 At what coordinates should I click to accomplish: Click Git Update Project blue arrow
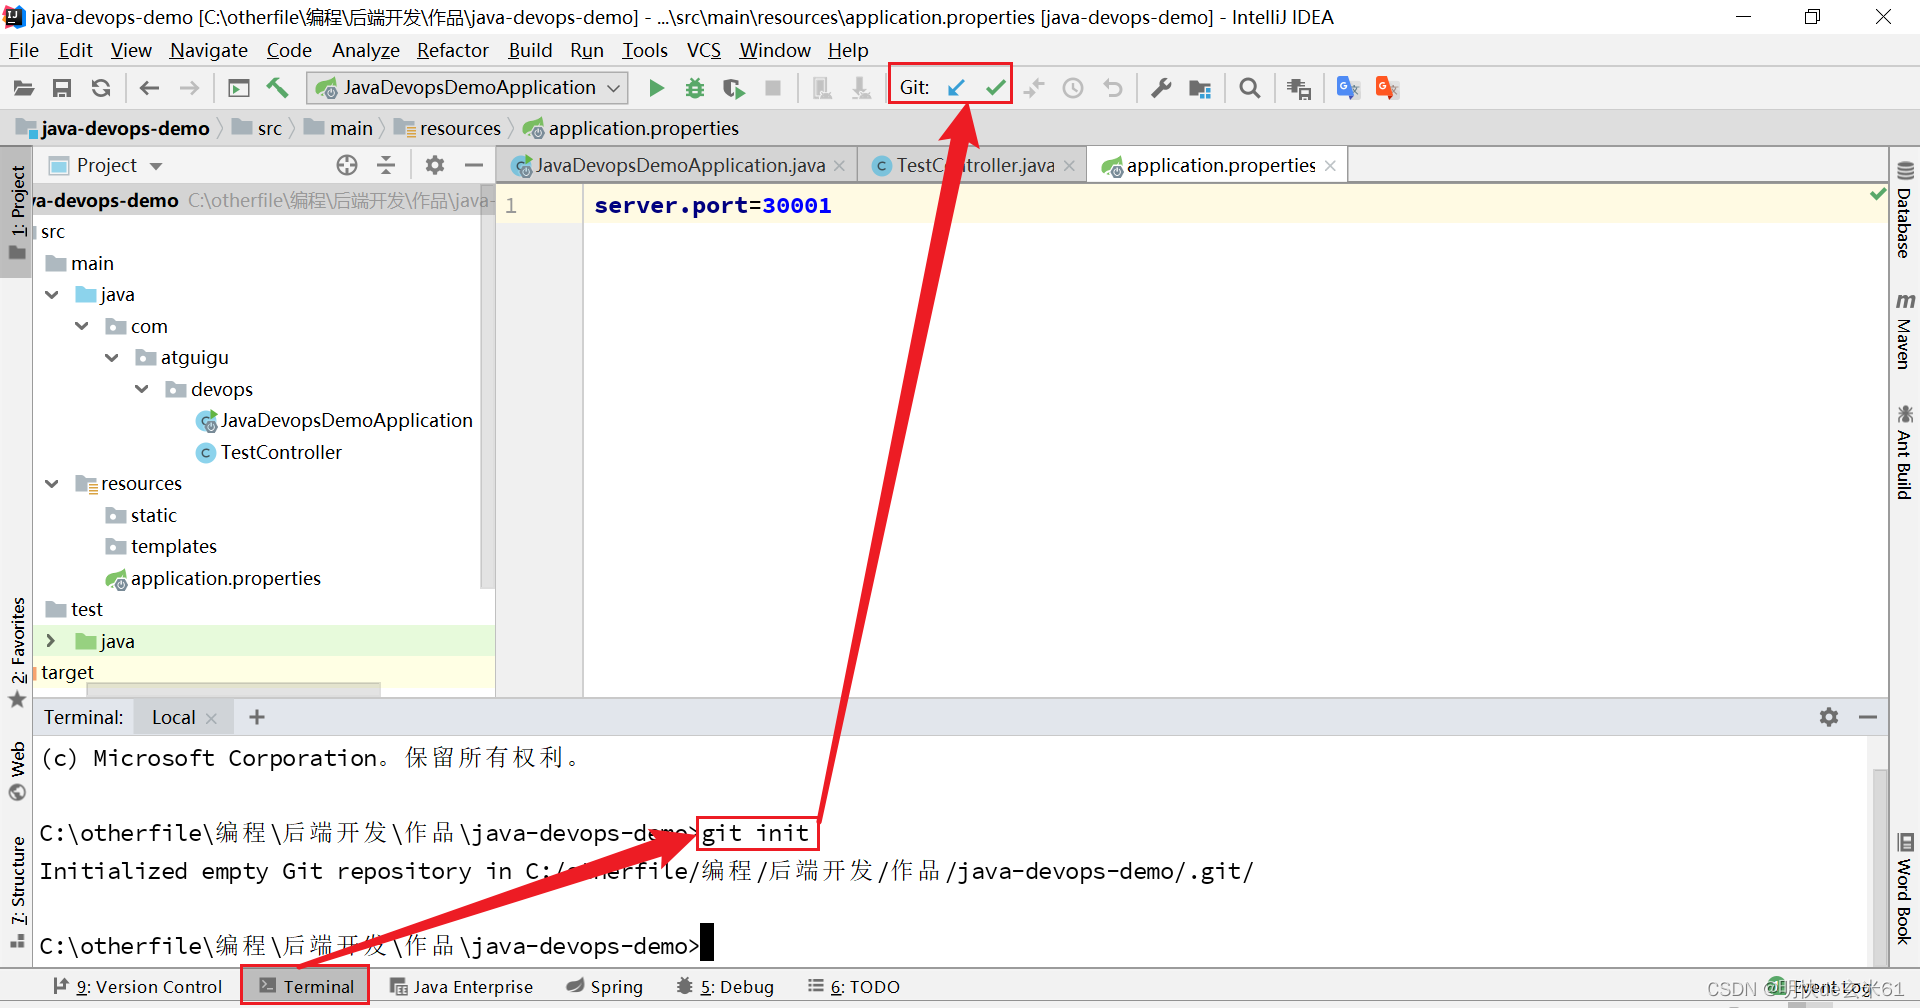[956, 88]
